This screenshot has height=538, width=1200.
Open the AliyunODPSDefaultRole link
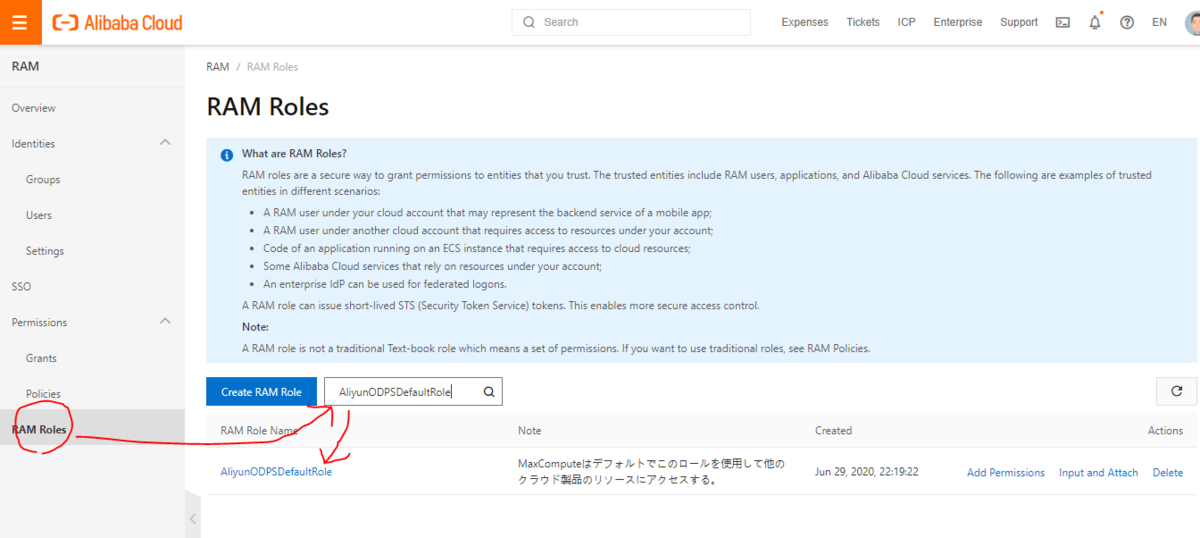click(x=276, y=472)
